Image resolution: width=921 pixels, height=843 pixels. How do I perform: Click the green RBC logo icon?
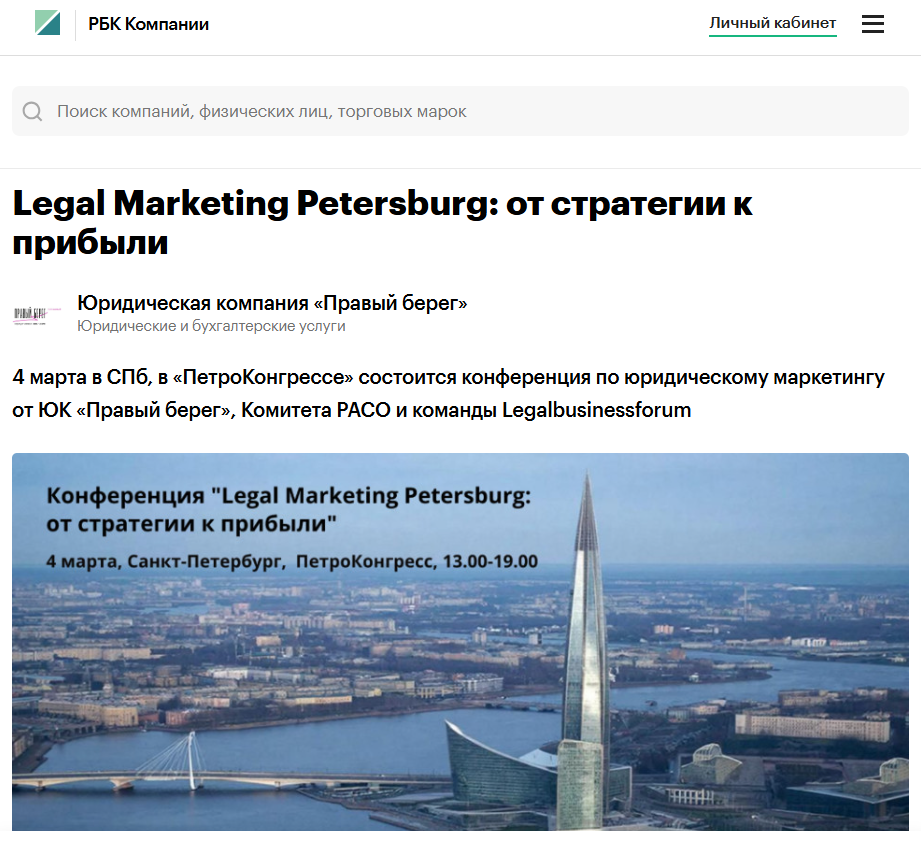point(47,23)
